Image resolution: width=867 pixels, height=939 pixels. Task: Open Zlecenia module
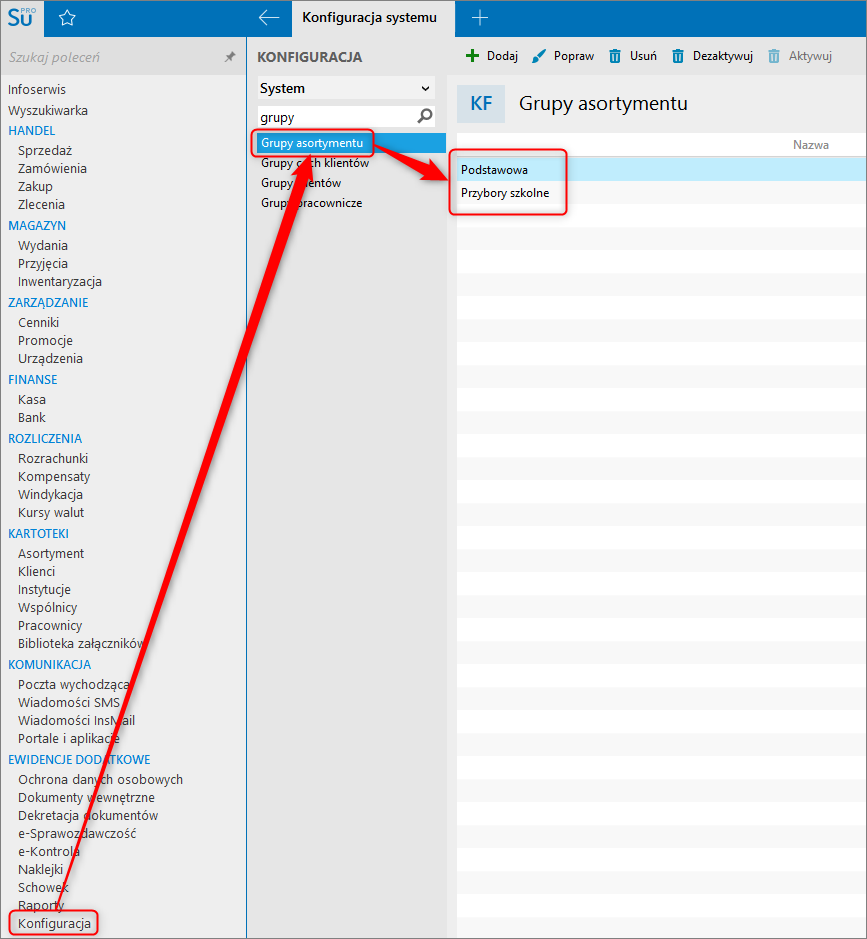point(41,204)
